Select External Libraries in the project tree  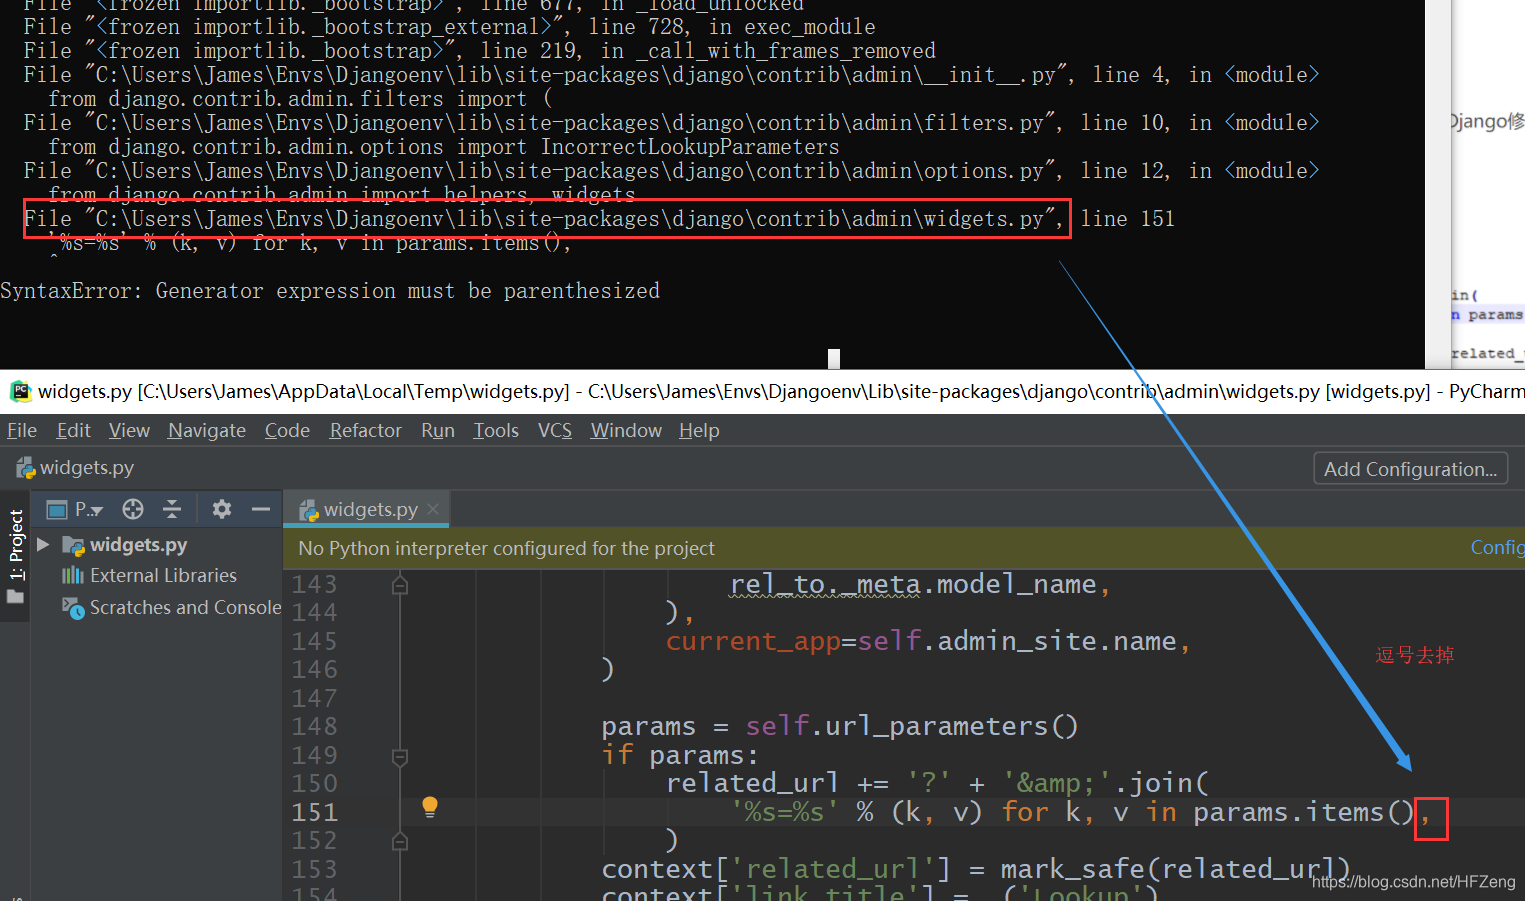[163, 575]
